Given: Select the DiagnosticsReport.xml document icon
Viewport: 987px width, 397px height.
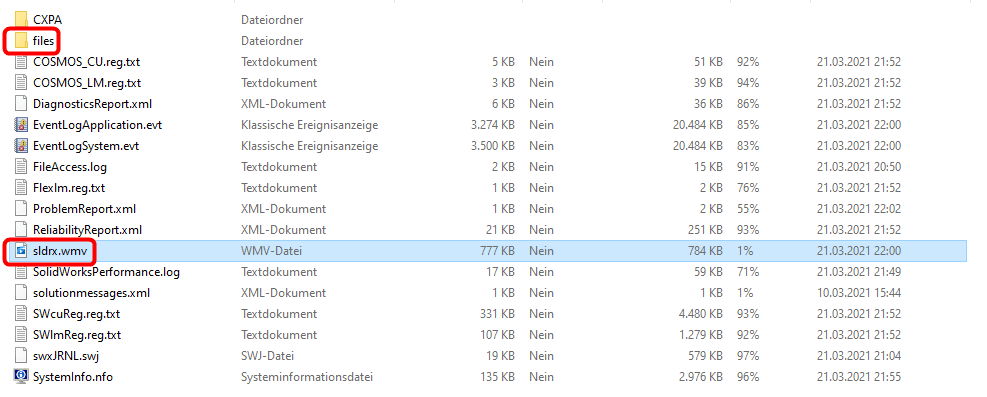Looking at the screenshot, I should tap(21, 104).
